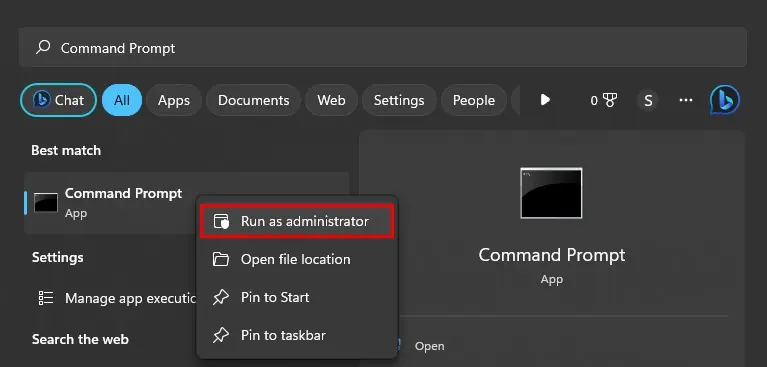Image resolution: width=767 pixels, height=367 pixels.
Task: Choose Pin to taskbar
Action: click(297, 335)
